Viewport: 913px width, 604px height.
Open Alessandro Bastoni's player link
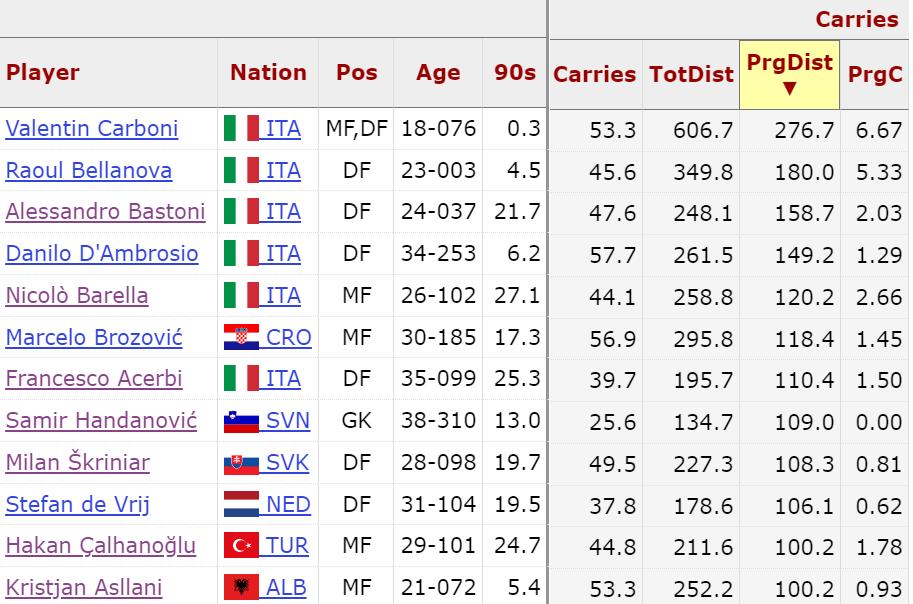point(105,212)
